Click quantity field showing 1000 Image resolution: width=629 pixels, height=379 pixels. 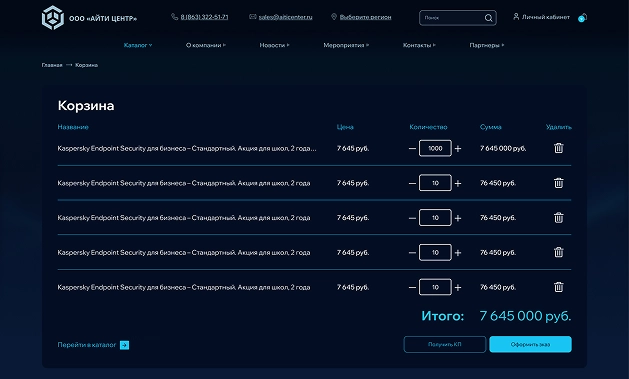(x=435, y=148)
